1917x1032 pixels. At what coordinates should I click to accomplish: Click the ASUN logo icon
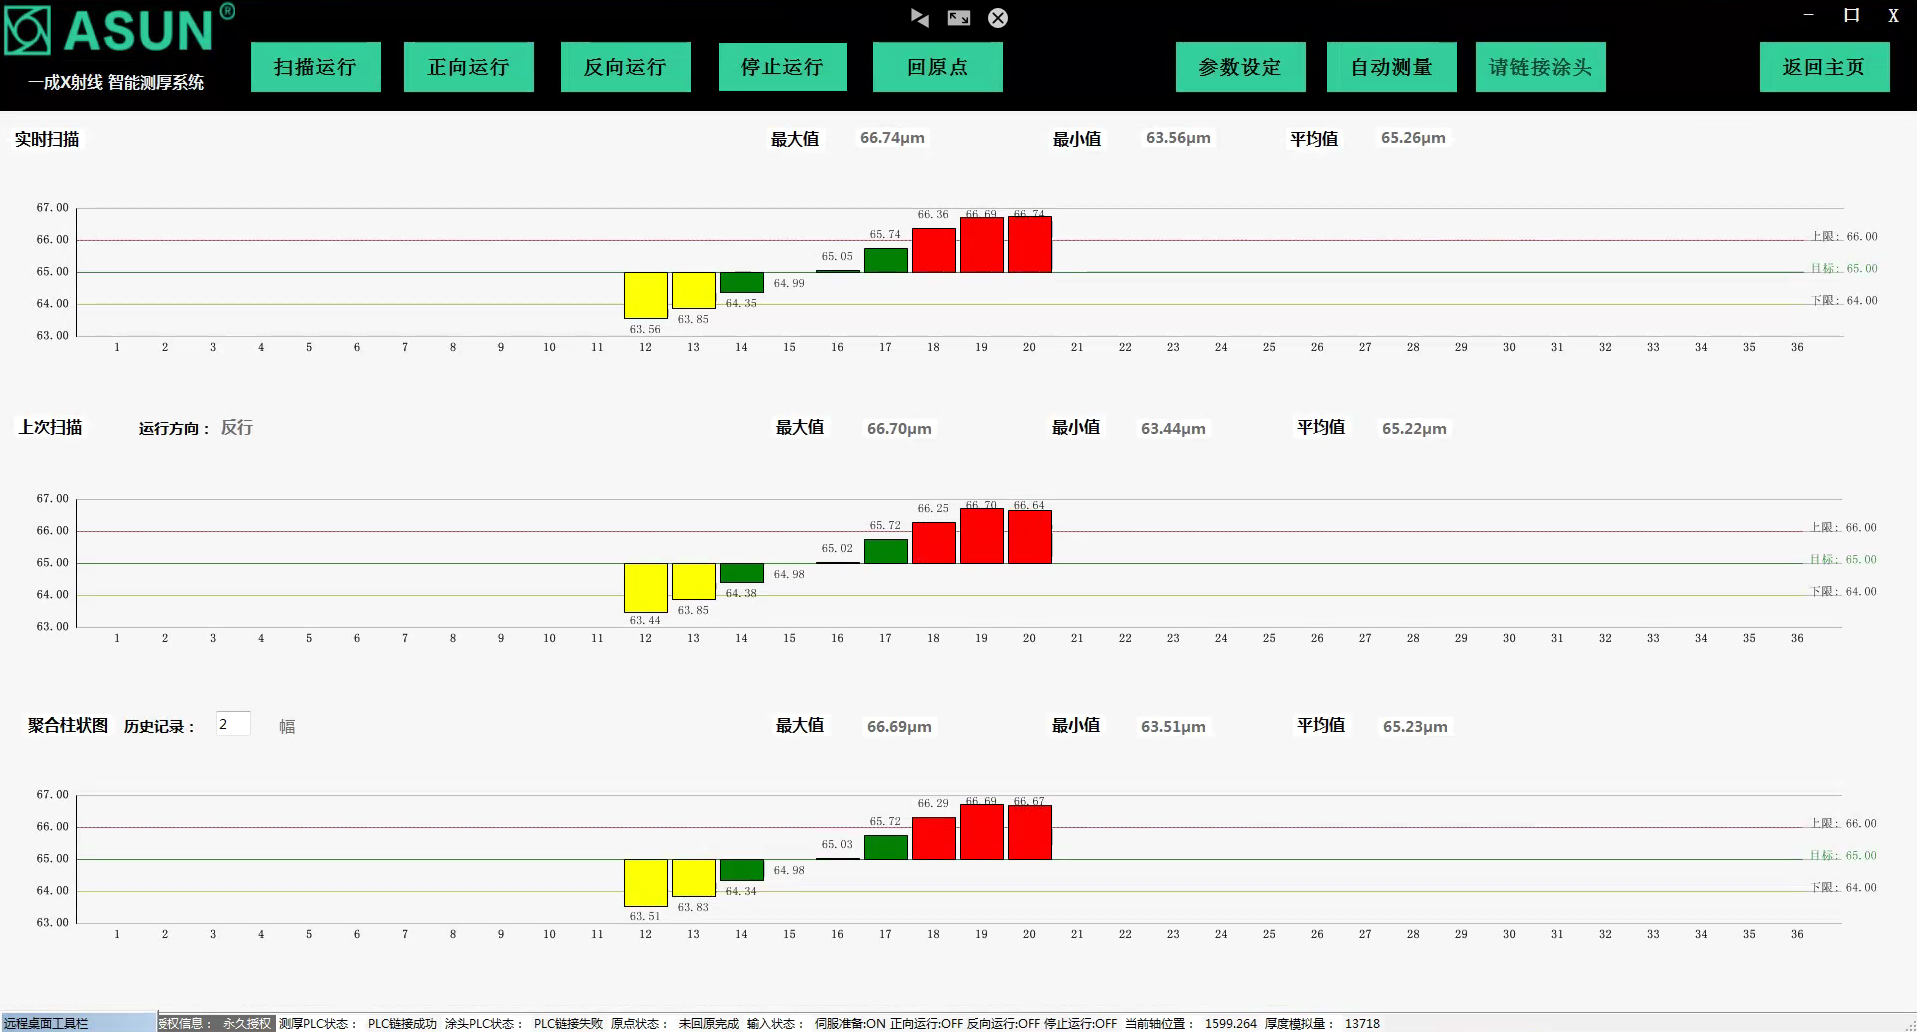pyautogui.click(x=28, y=30)
